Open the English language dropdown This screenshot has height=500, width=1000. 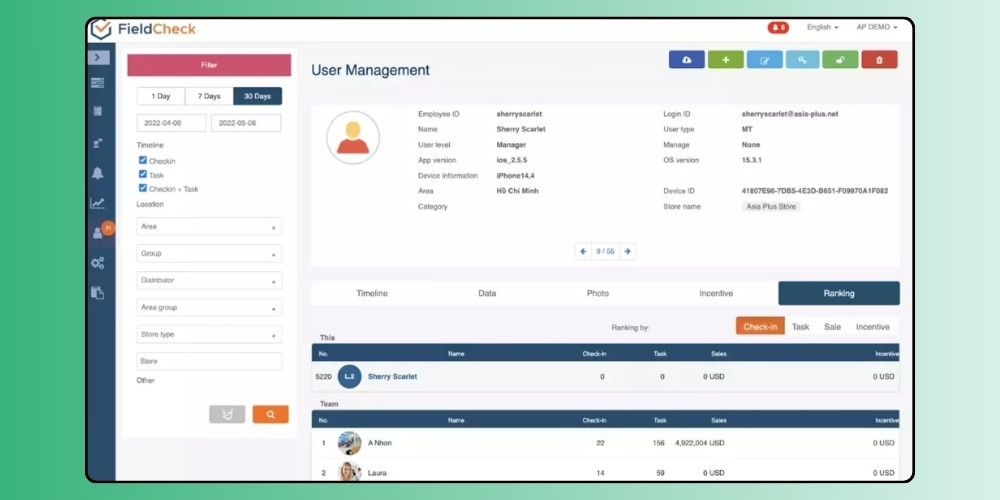pos(822,27)
